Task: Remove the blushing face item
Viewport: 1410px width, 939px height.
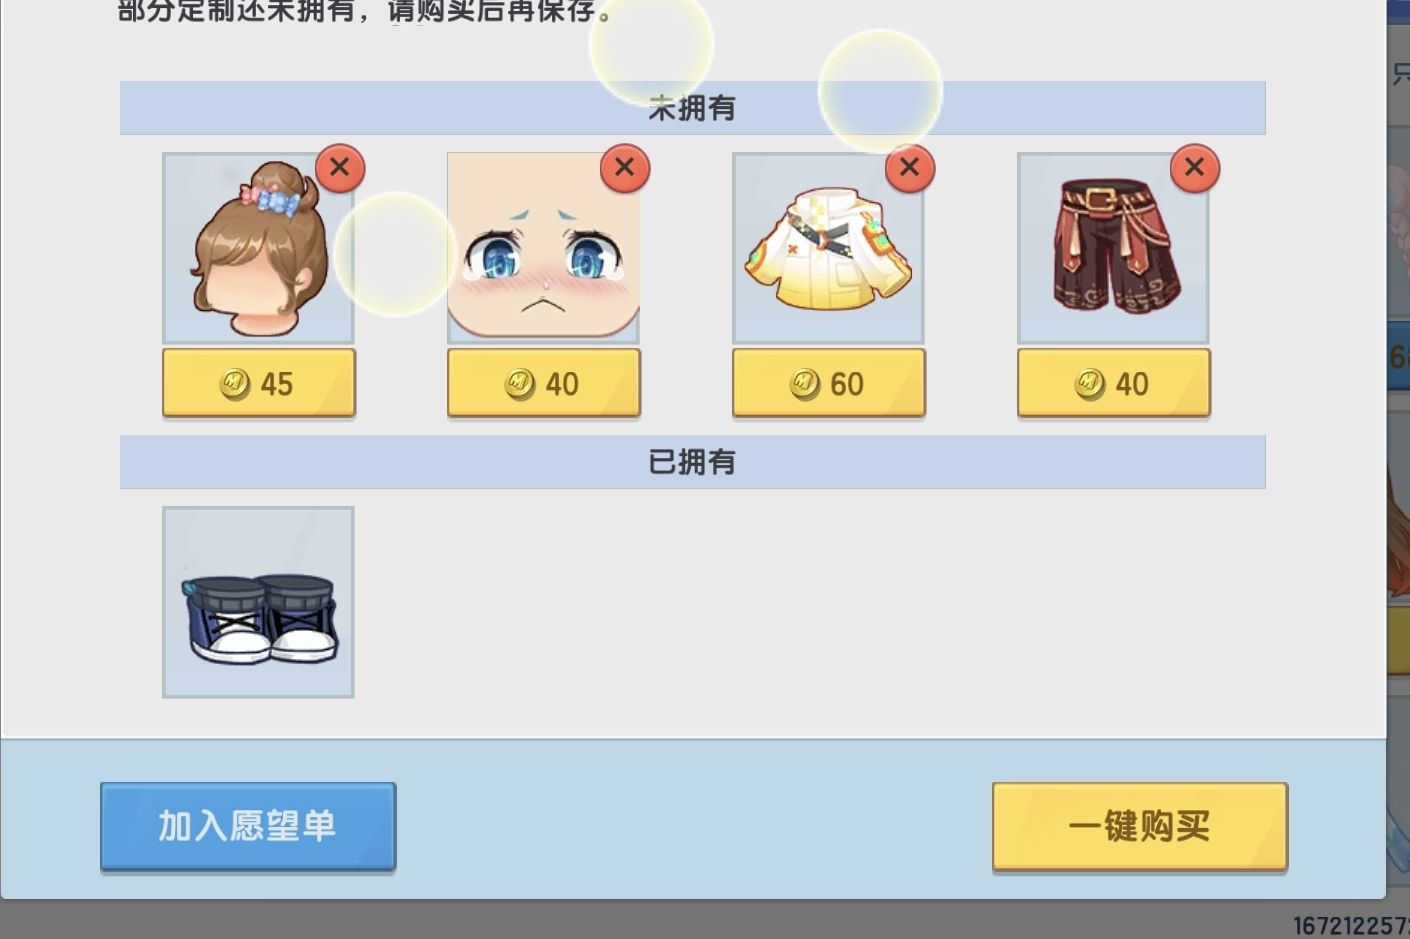Action: click(625, 168)
